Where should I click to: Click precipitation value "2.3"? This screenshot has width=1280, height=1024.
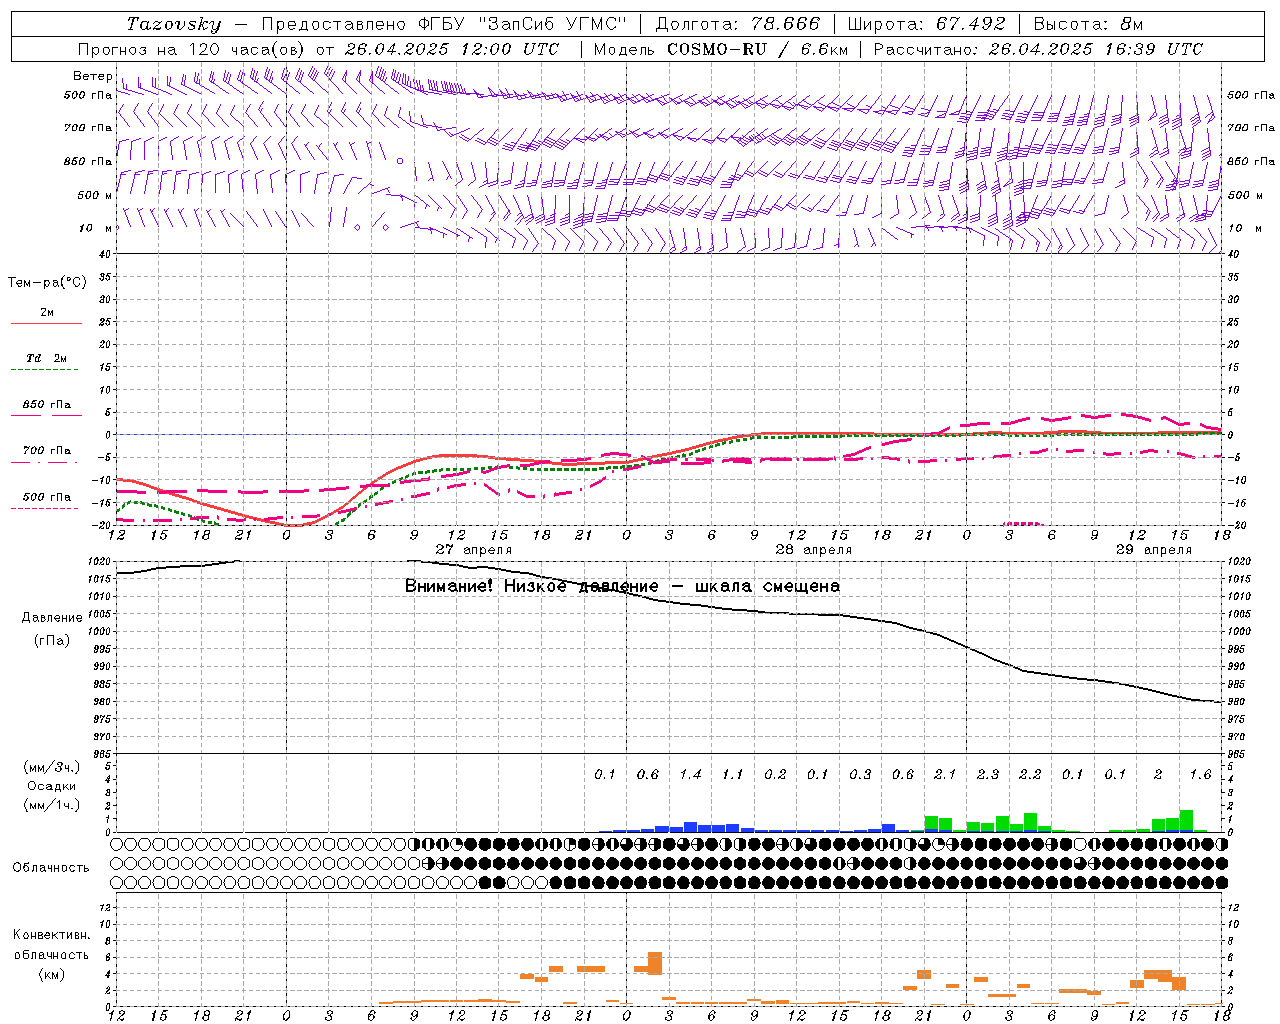tap(988, 774)
